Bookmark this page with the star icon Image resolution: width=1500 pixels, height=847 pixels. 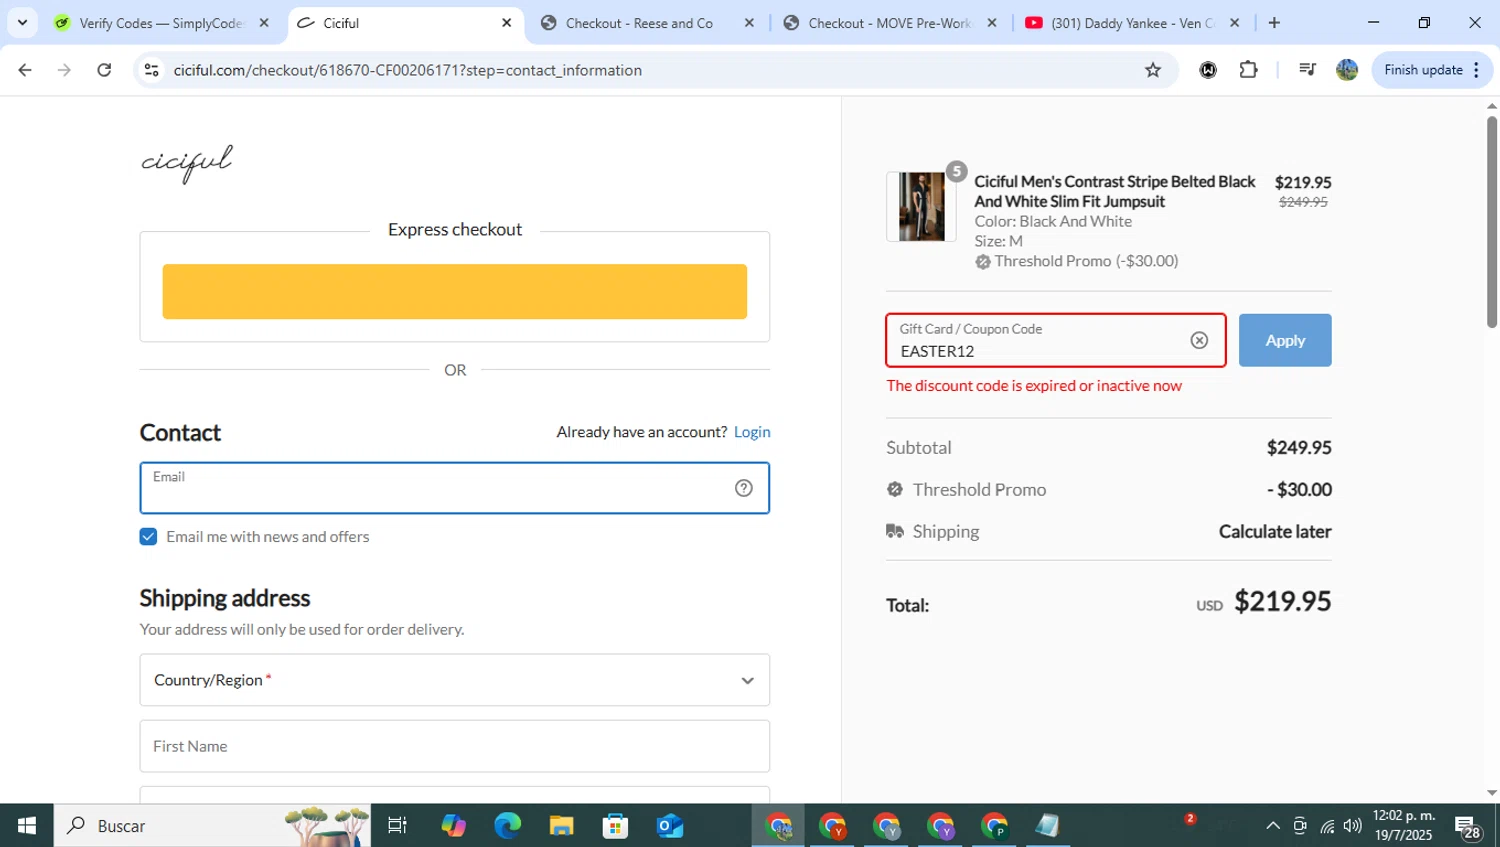tap(1153, 70)
